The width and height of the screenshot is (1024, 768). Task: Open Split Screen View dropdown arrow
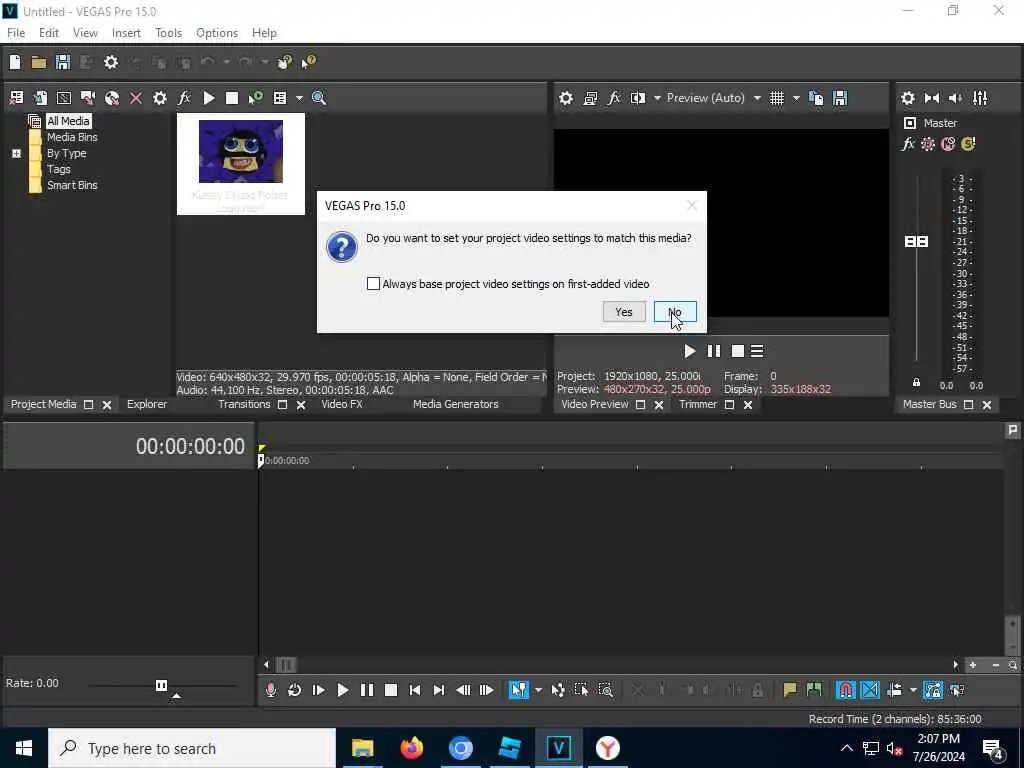[657, 98]
